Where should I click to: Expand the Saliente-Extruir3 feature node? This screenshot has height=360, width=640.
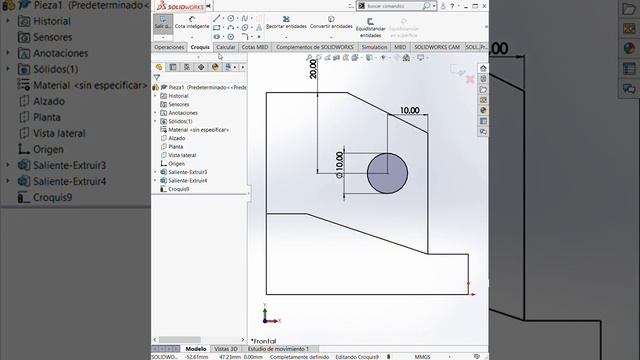(x=155, y=172)
